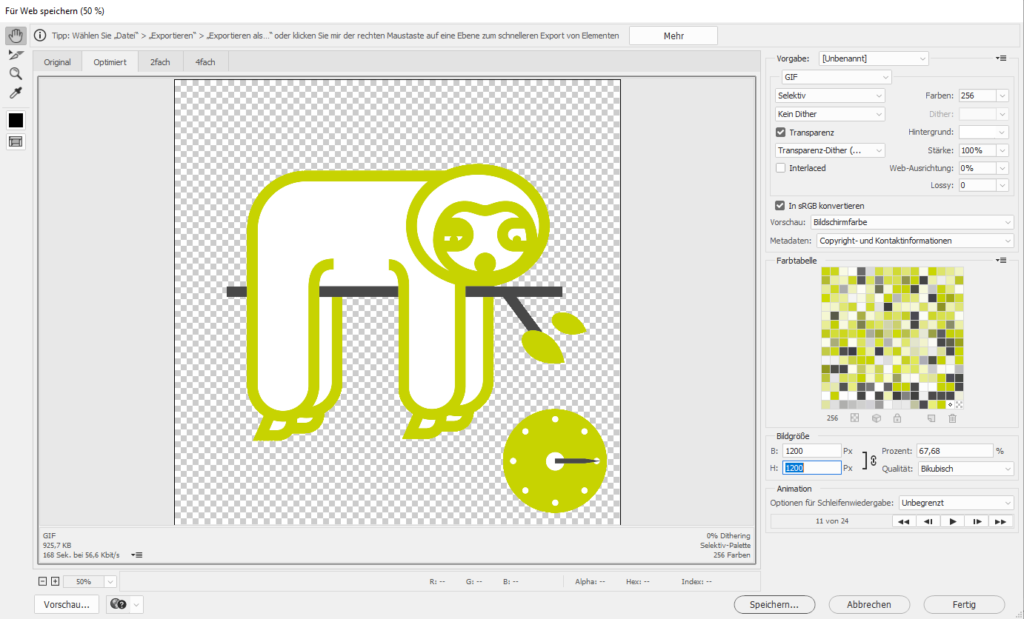Click the trash icon under Farbtabelle
Viewport: 1024px width, 619px height.
pos(952,418)
